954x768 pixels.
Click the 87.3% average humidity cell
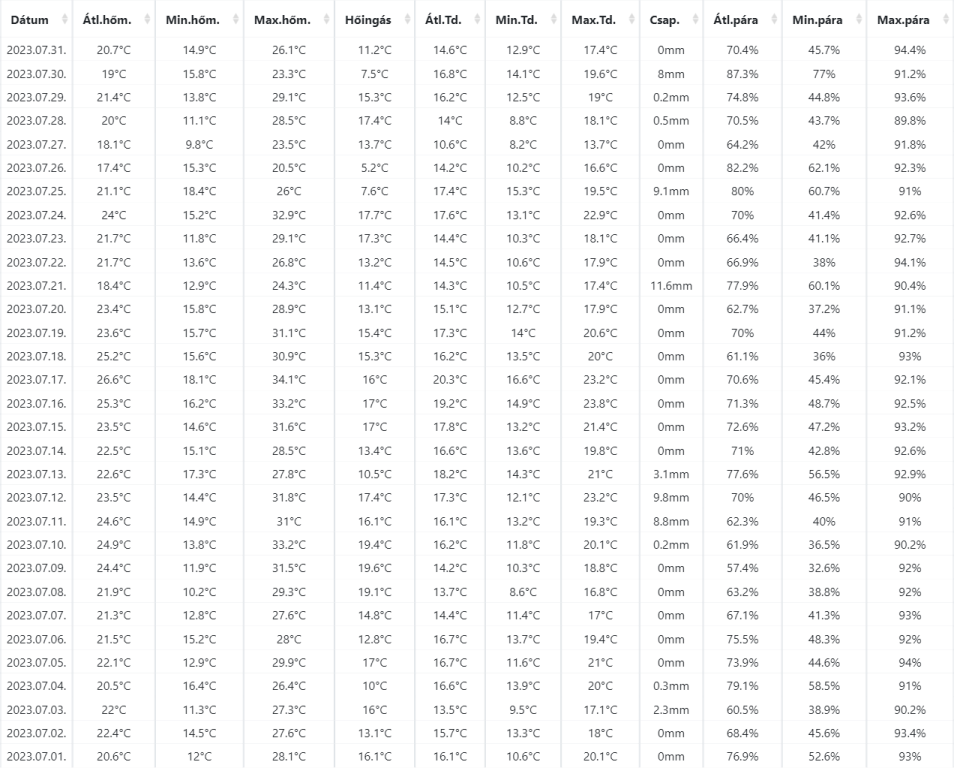click(742, 74)
